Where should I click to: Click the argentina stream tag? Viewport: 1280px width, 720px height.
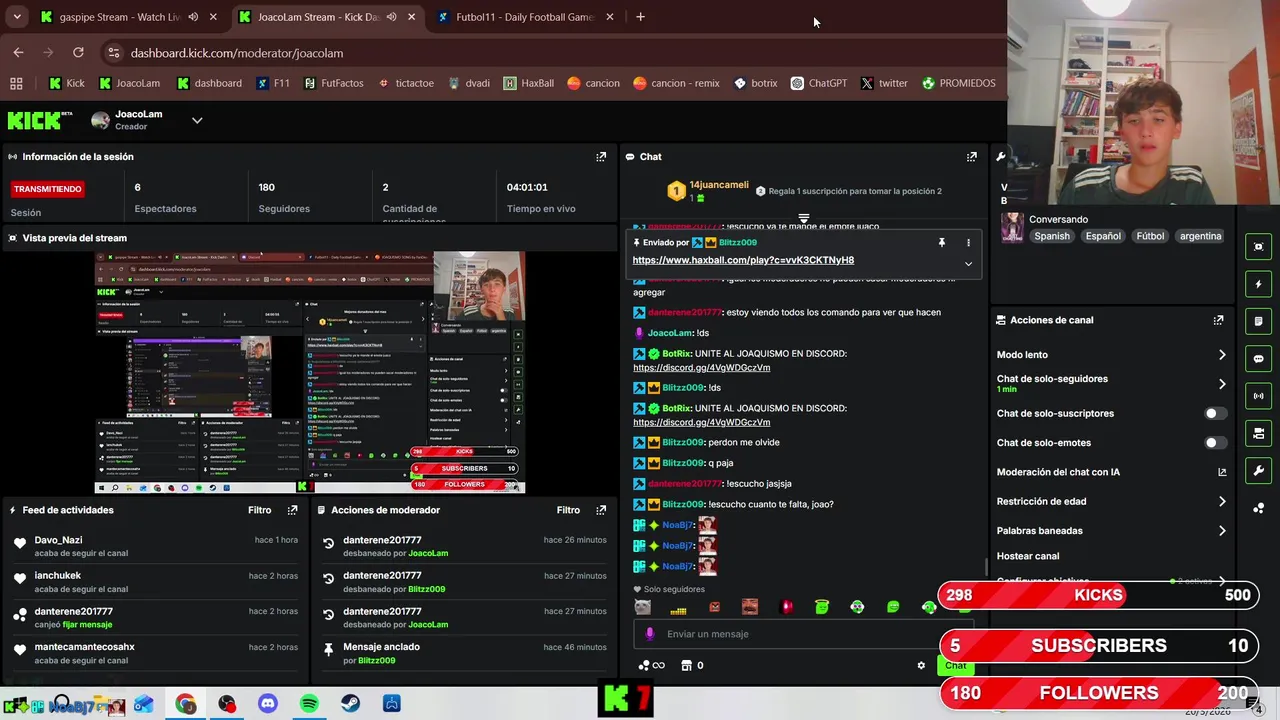(1200, 236)
